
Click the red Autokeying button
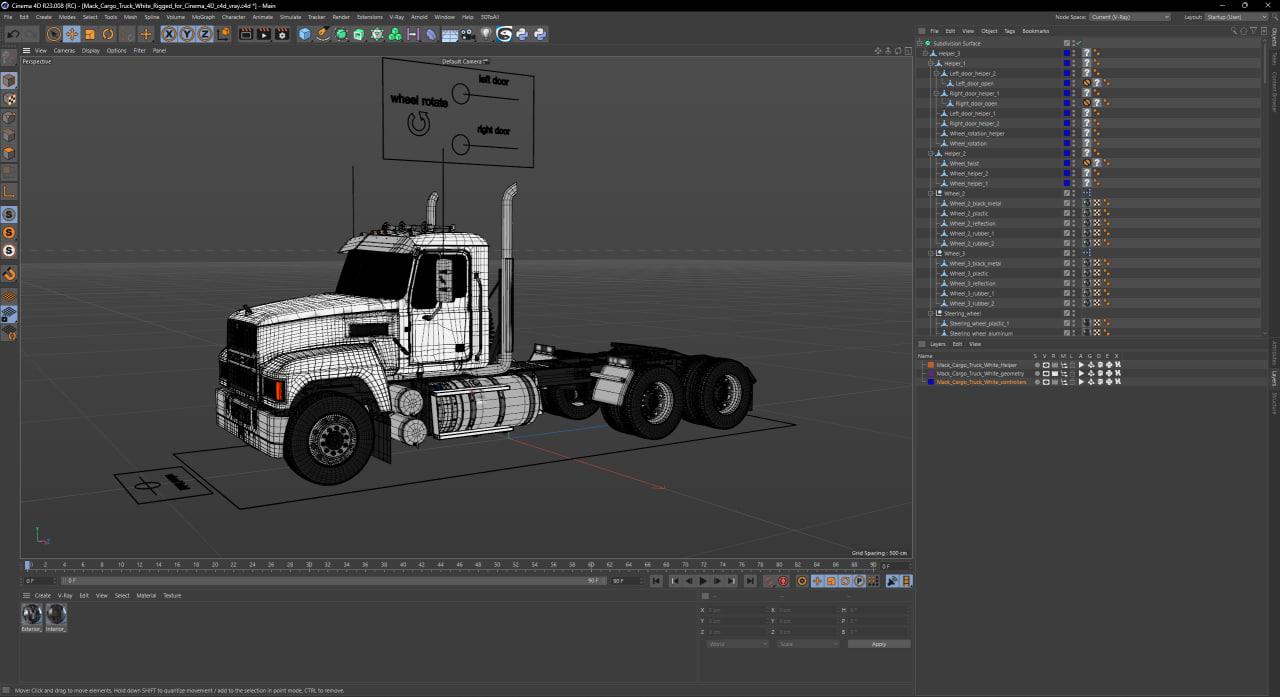click(x=783, y=581)
